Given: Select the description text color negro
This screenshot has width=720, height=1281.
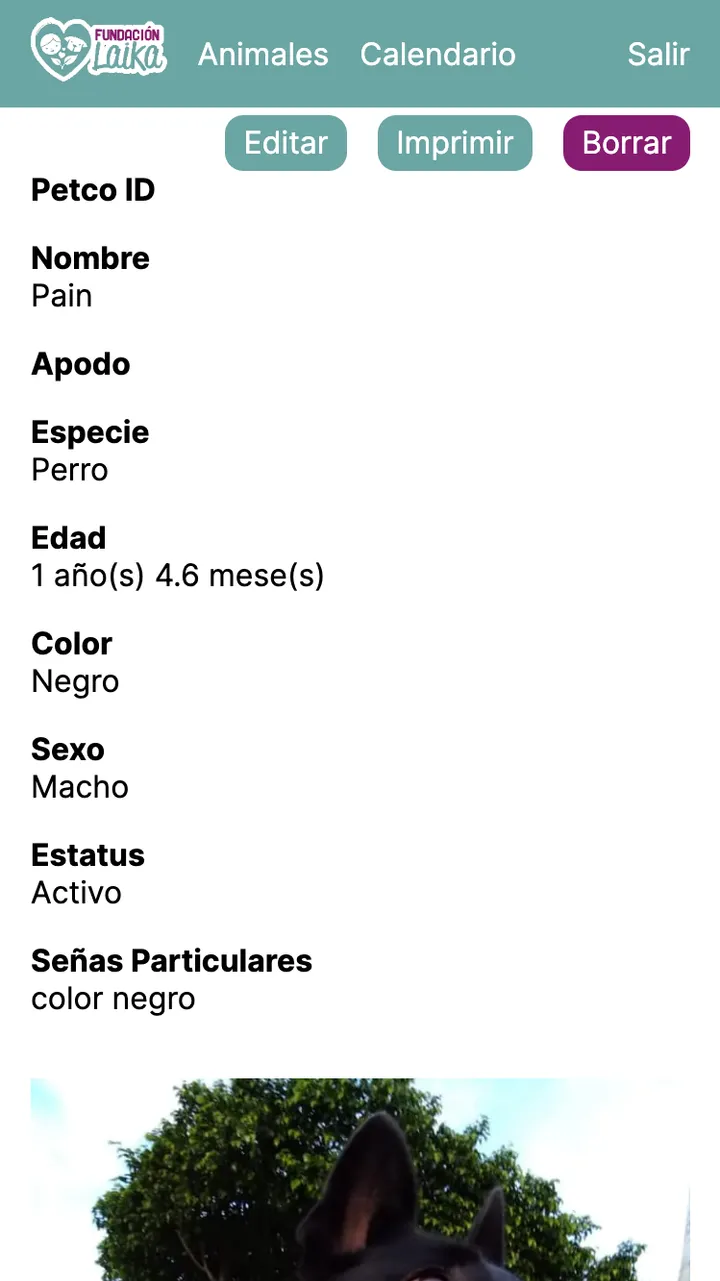Looking at the screenshot, I should point(113,999).
